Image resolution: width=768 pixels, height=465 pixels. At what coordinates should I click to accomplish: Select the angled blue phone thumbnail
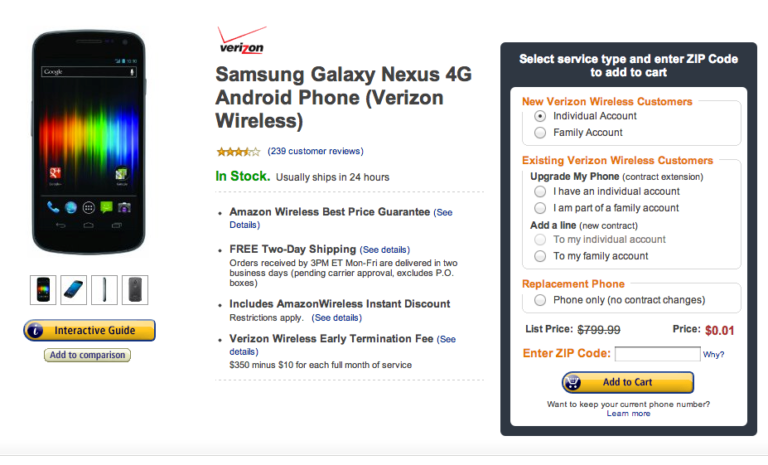click(74, 290)
